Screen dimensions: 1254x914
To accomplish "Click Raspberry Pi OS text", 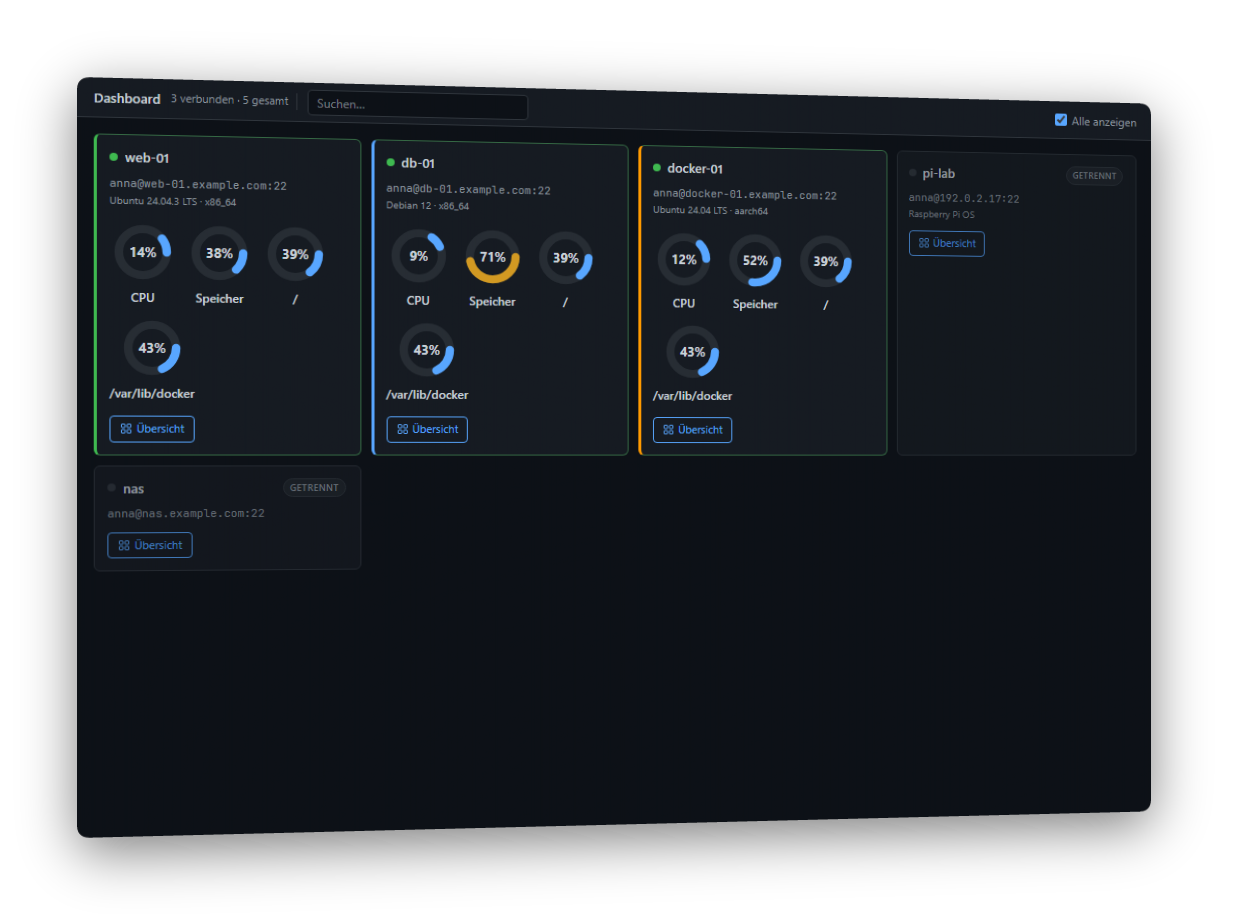I will (941, 214).
